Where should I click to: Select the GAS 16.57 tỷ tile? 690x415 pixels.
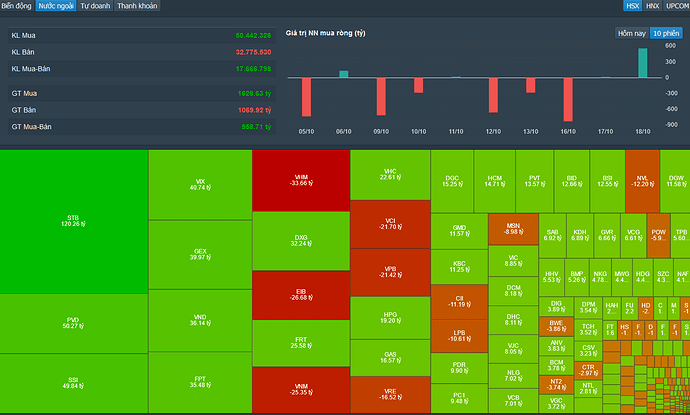coord(390,358)
